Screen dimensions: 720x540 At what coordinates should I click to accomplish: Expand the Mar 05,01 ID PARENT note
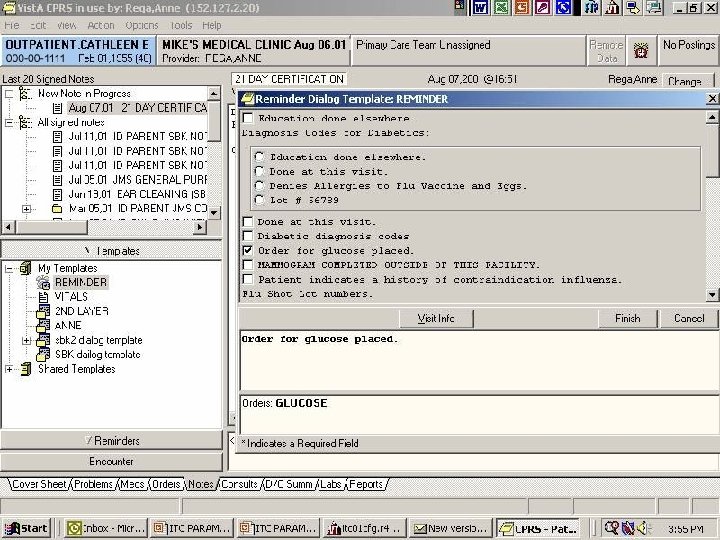[27, 209]
